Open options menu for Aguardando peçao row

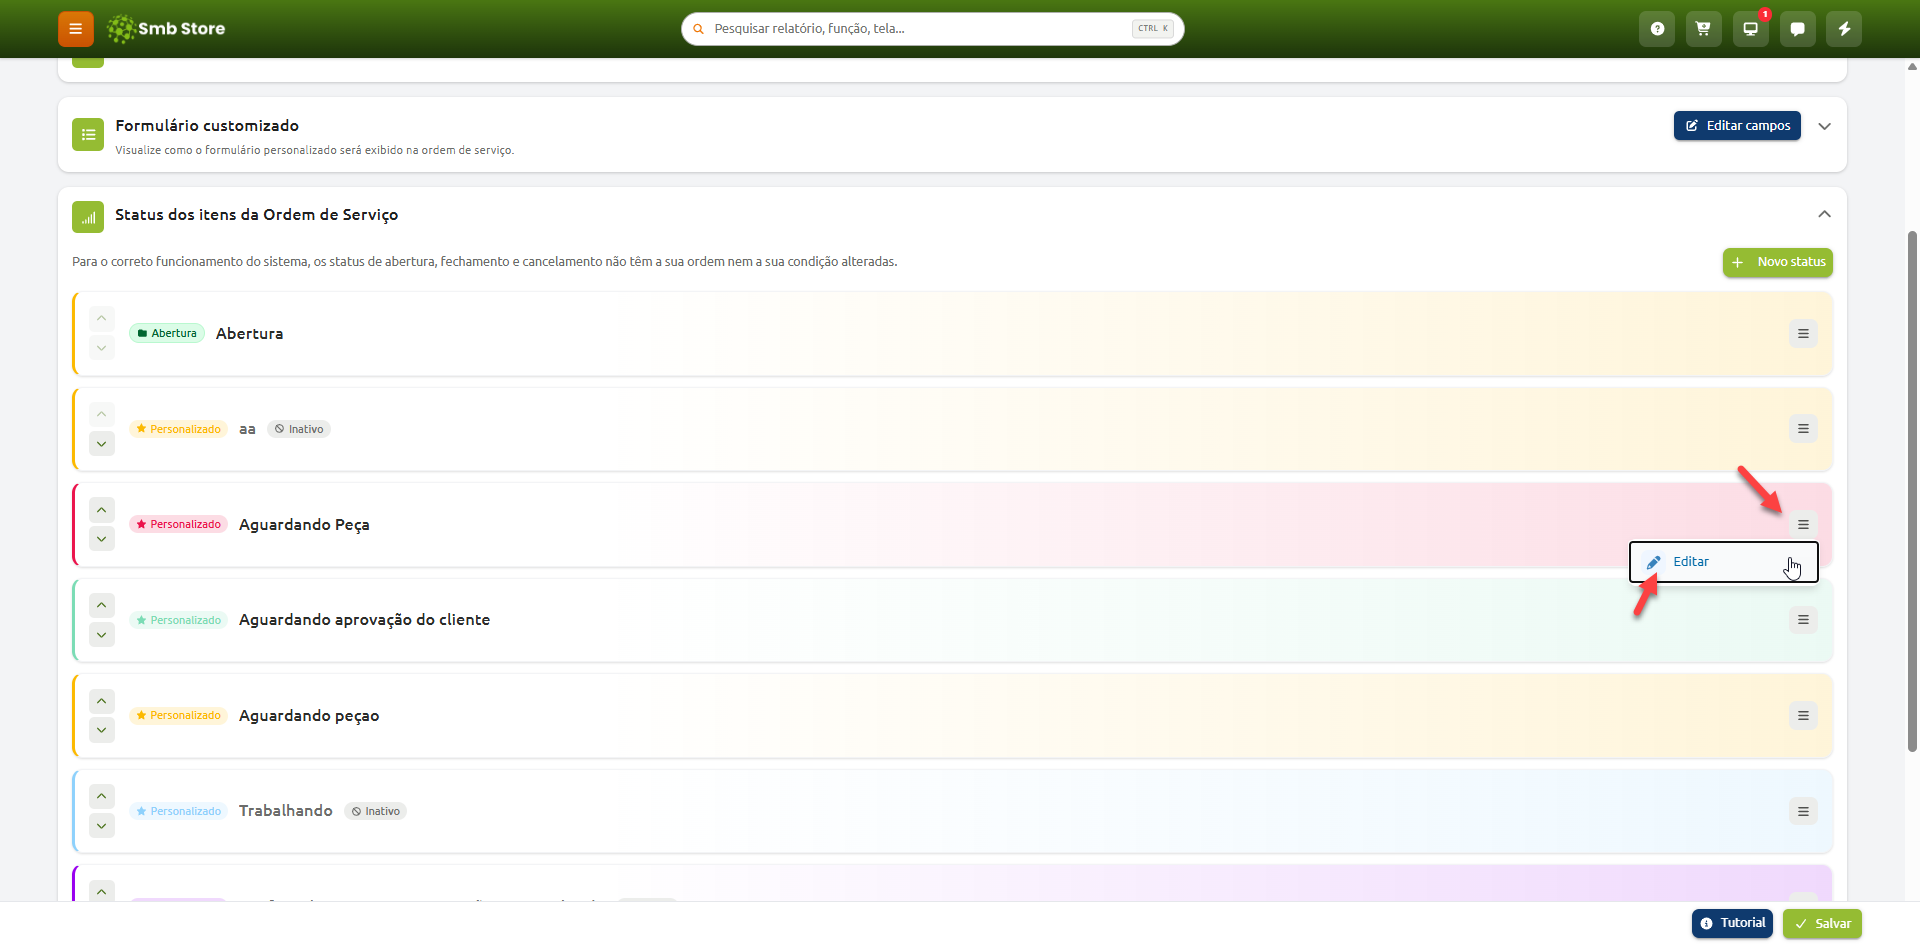pyautogui.click(x=1803, y=716)
